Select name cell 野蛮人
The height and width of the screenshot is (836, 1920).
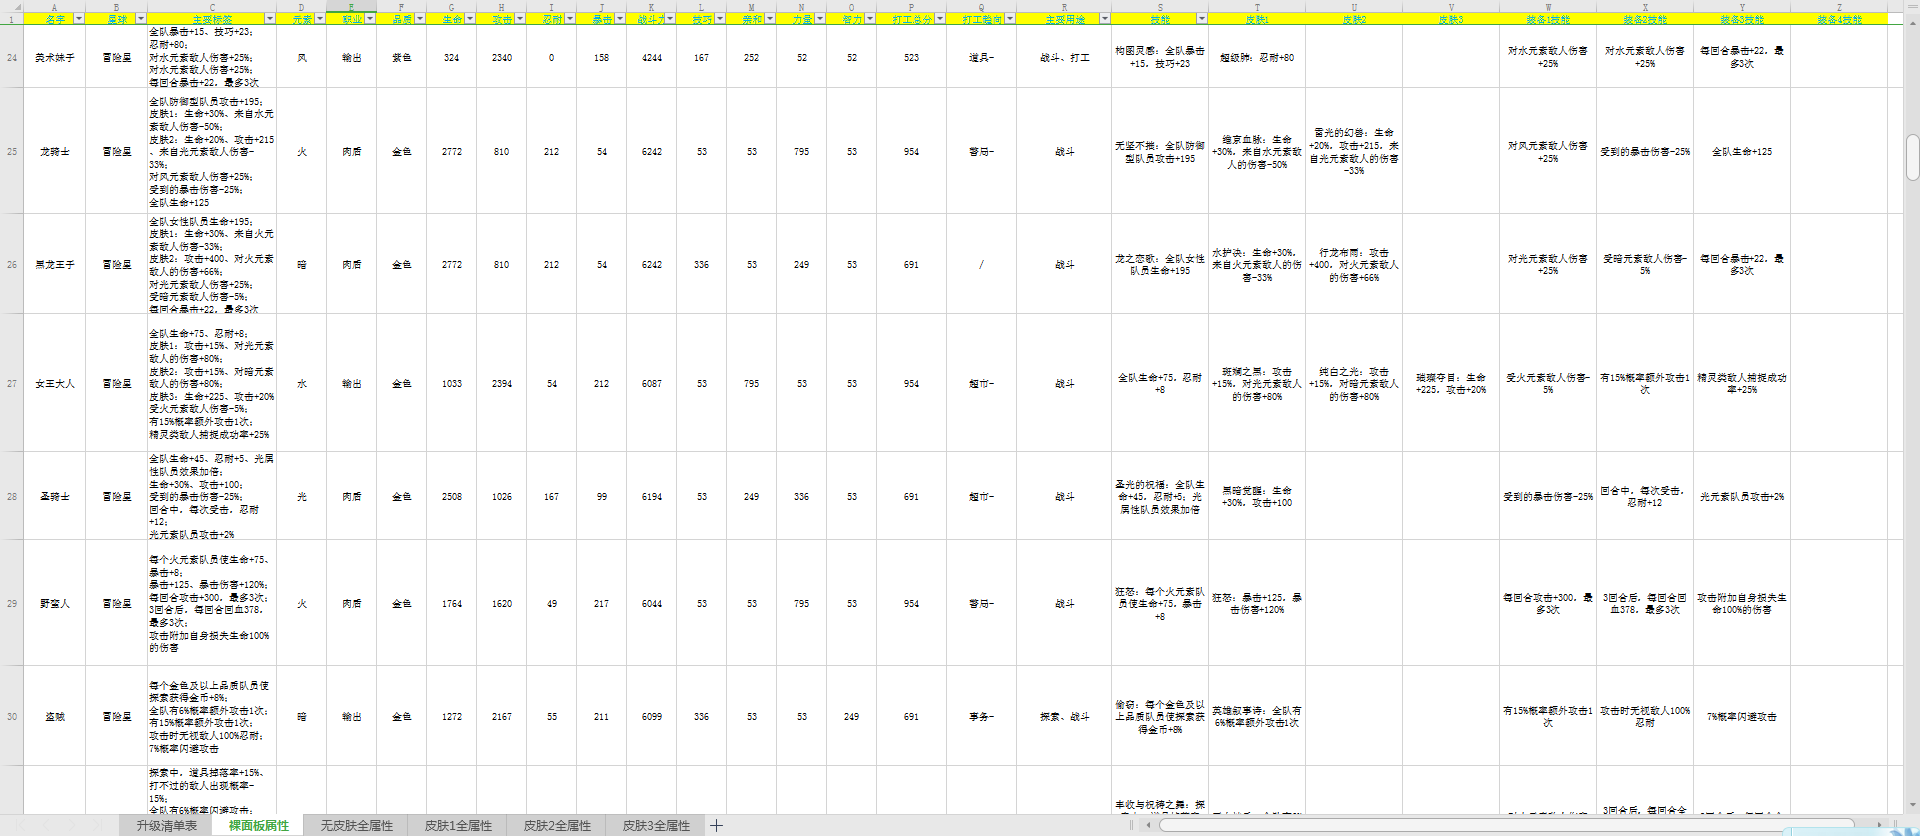[55, 604]
